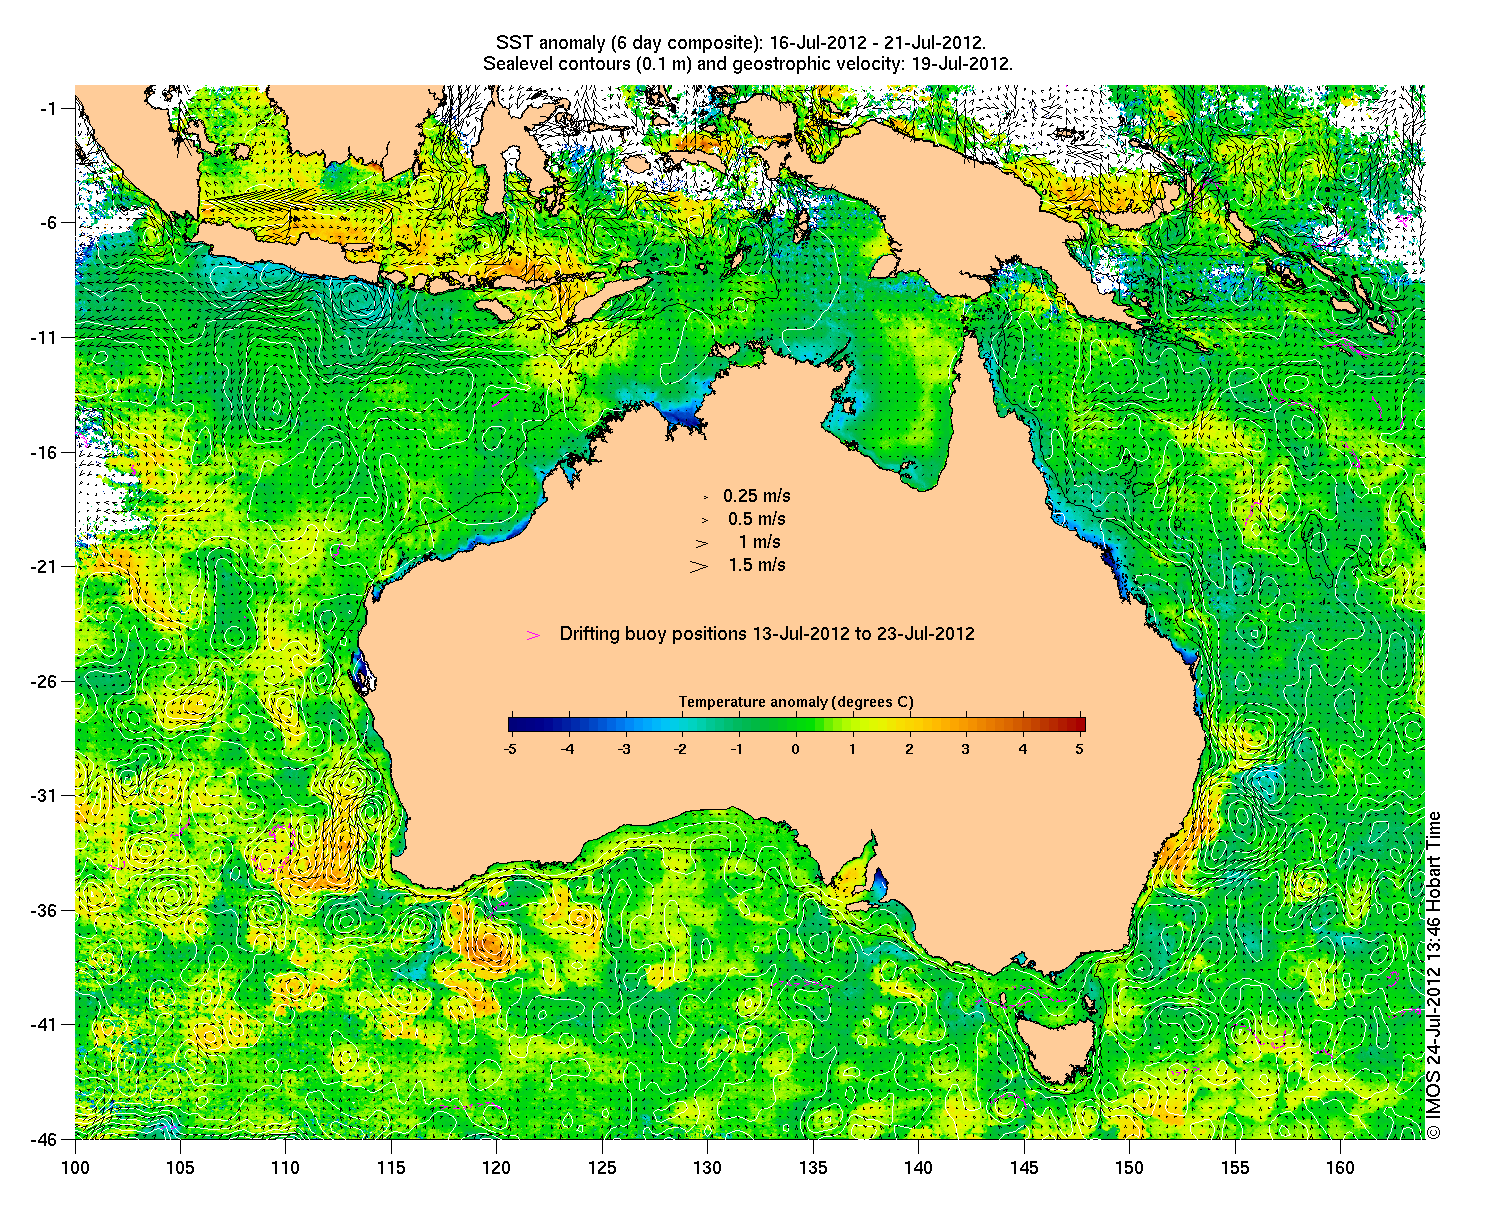Select the green zero-anomaly section of the colorbar

(x=797, y=725)
